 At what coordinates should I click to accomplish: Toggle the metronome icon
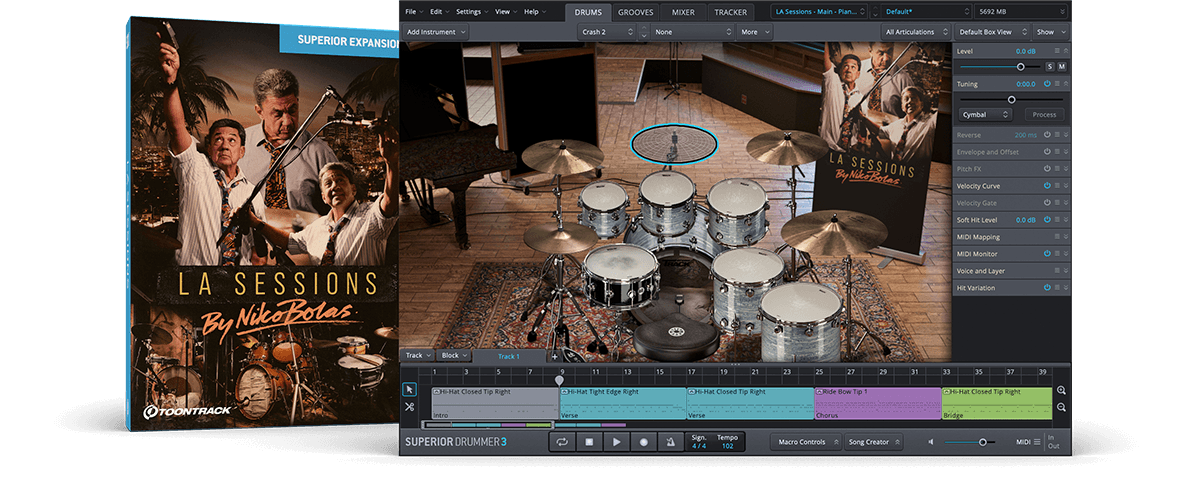coord(670,442)
